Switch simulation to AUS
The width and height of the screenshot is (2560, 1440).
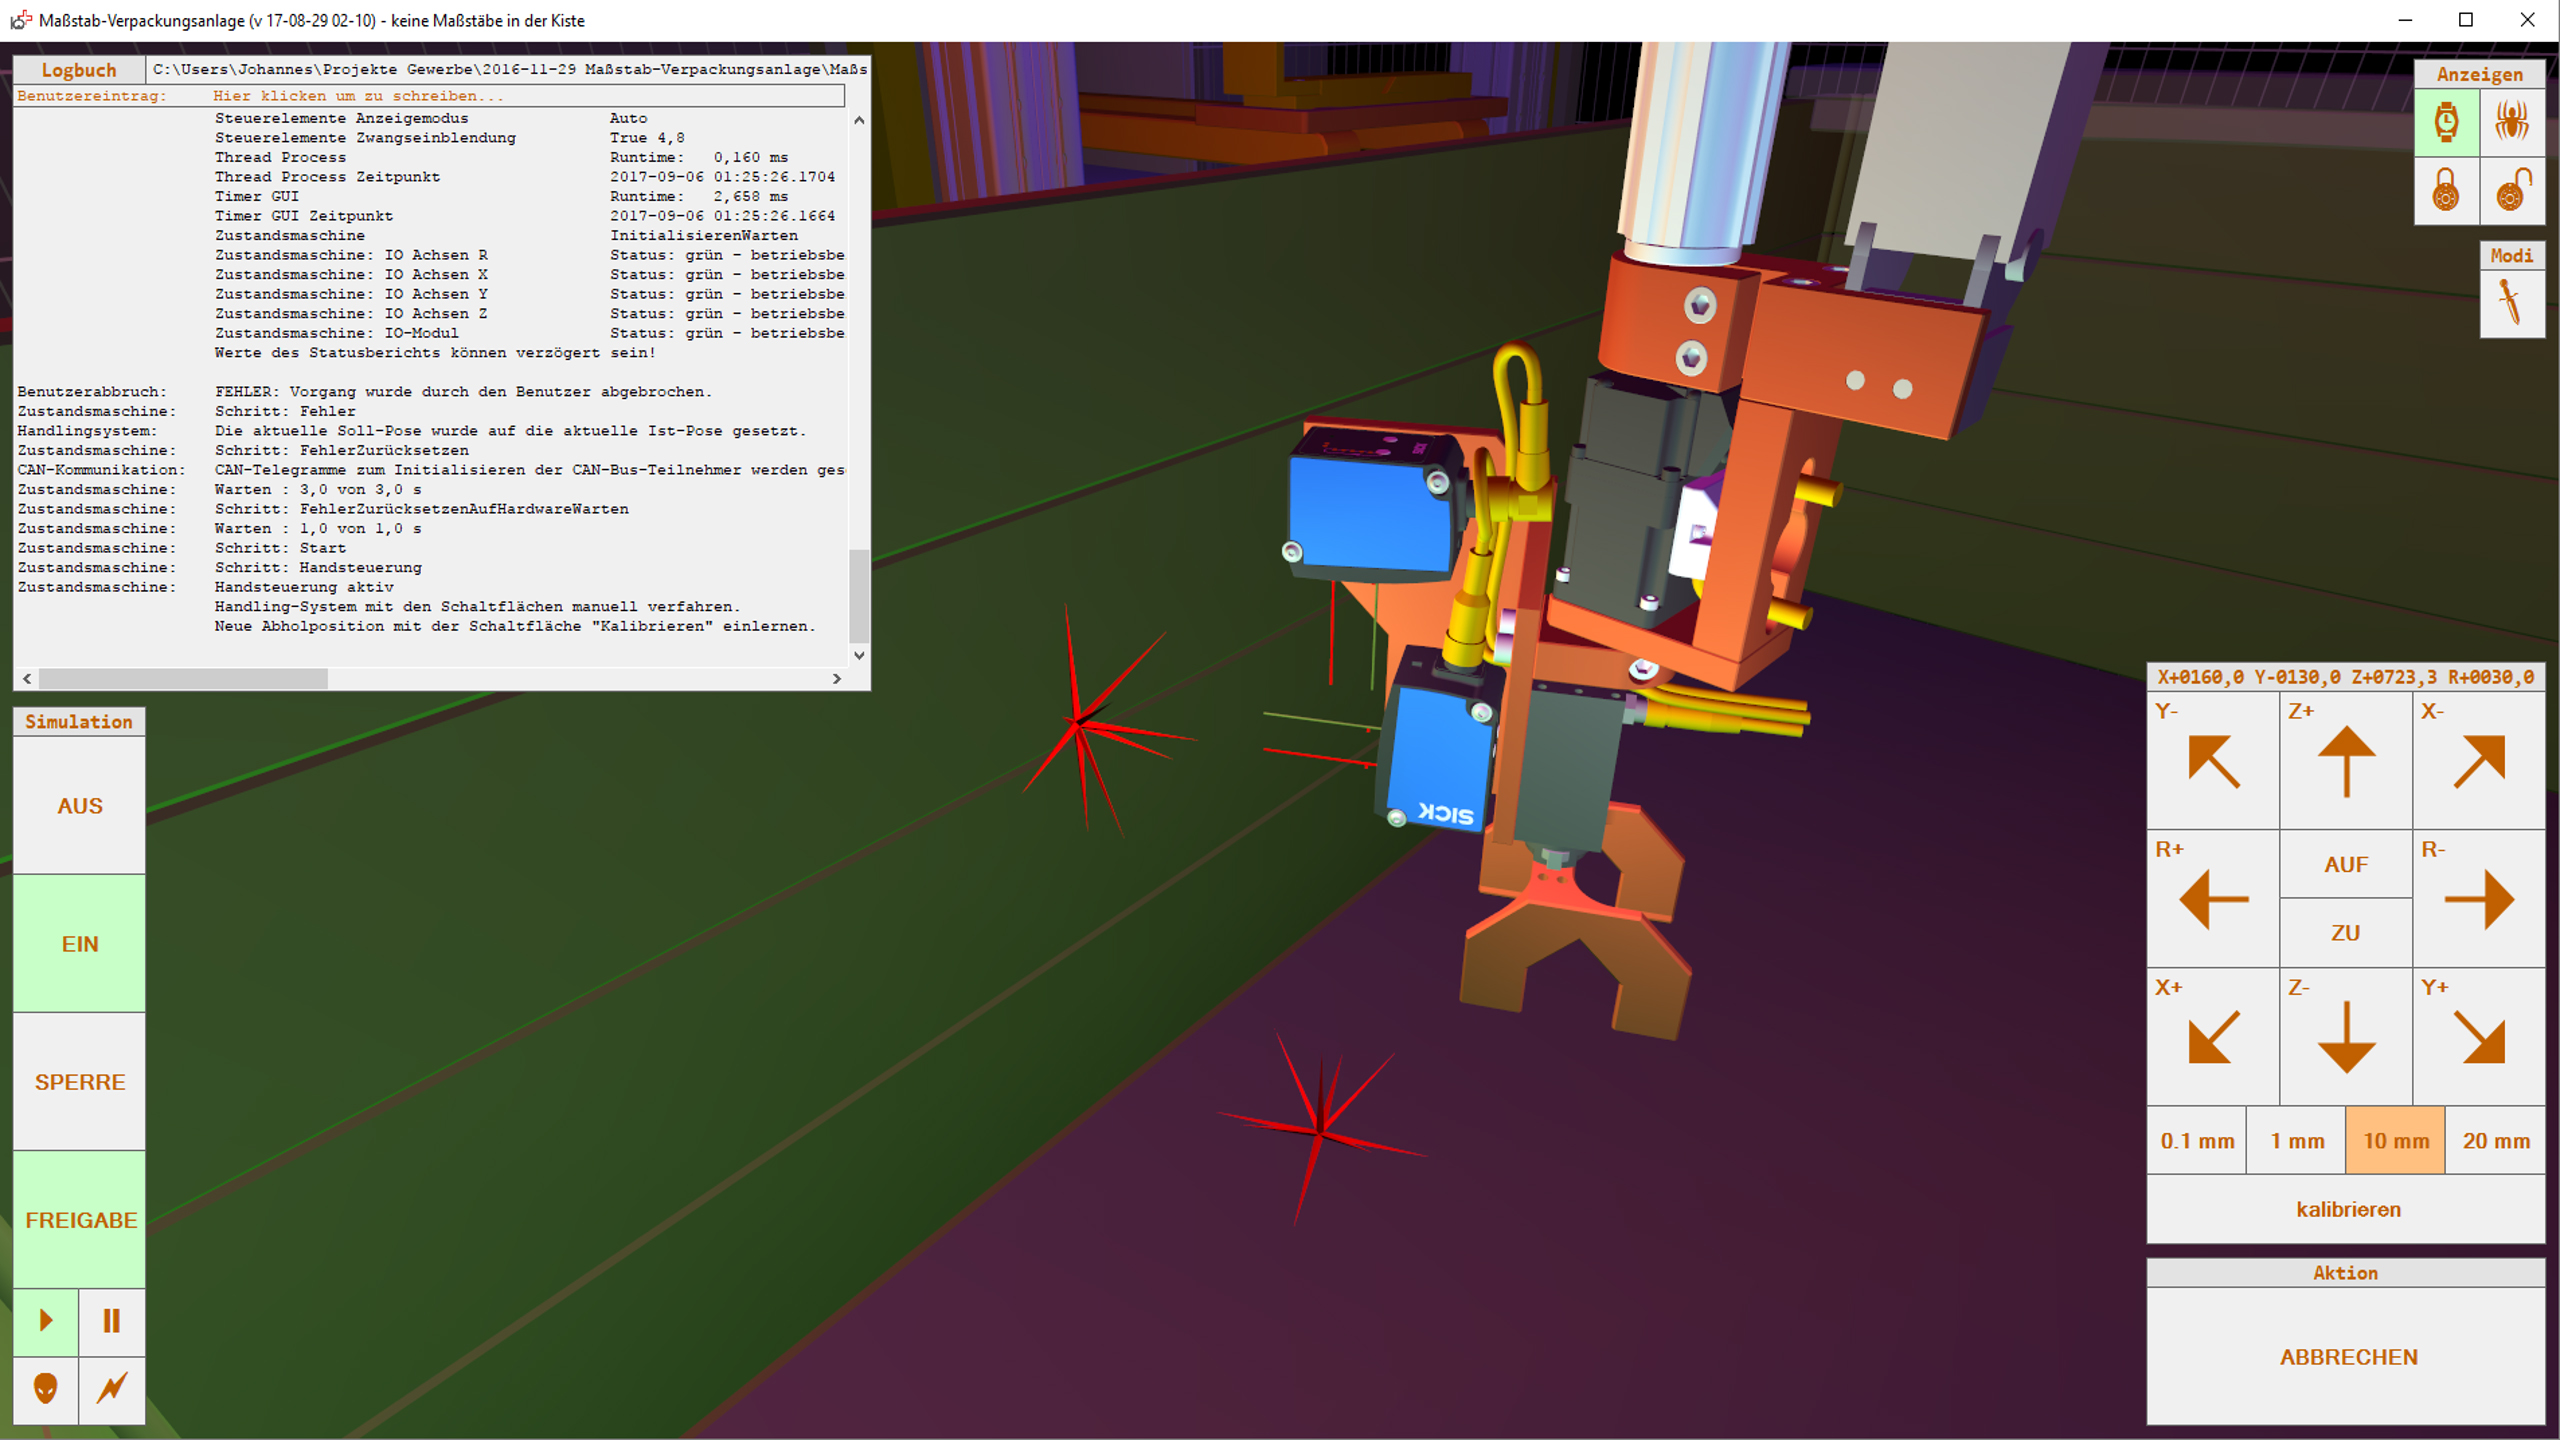tap(80, 806)
